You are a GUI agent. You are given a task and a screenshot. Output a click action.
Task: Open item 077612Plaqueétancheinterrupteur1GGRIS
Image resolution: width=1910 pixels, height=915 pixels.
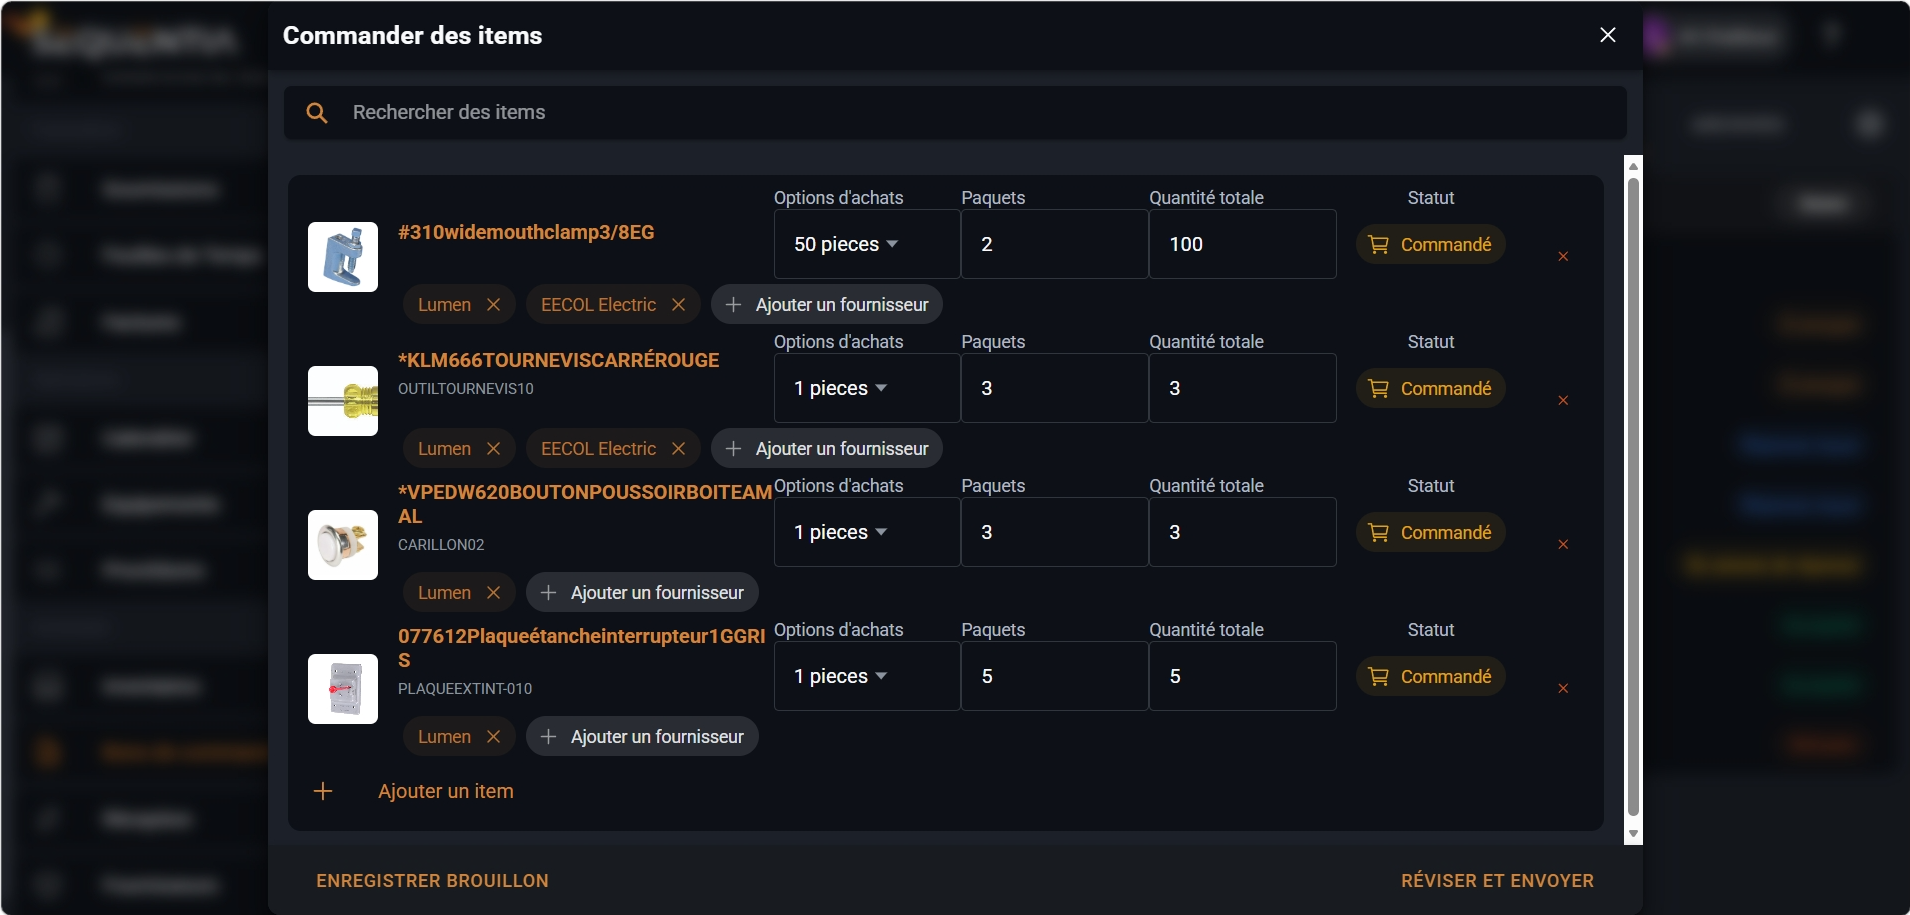pos(581,648)
